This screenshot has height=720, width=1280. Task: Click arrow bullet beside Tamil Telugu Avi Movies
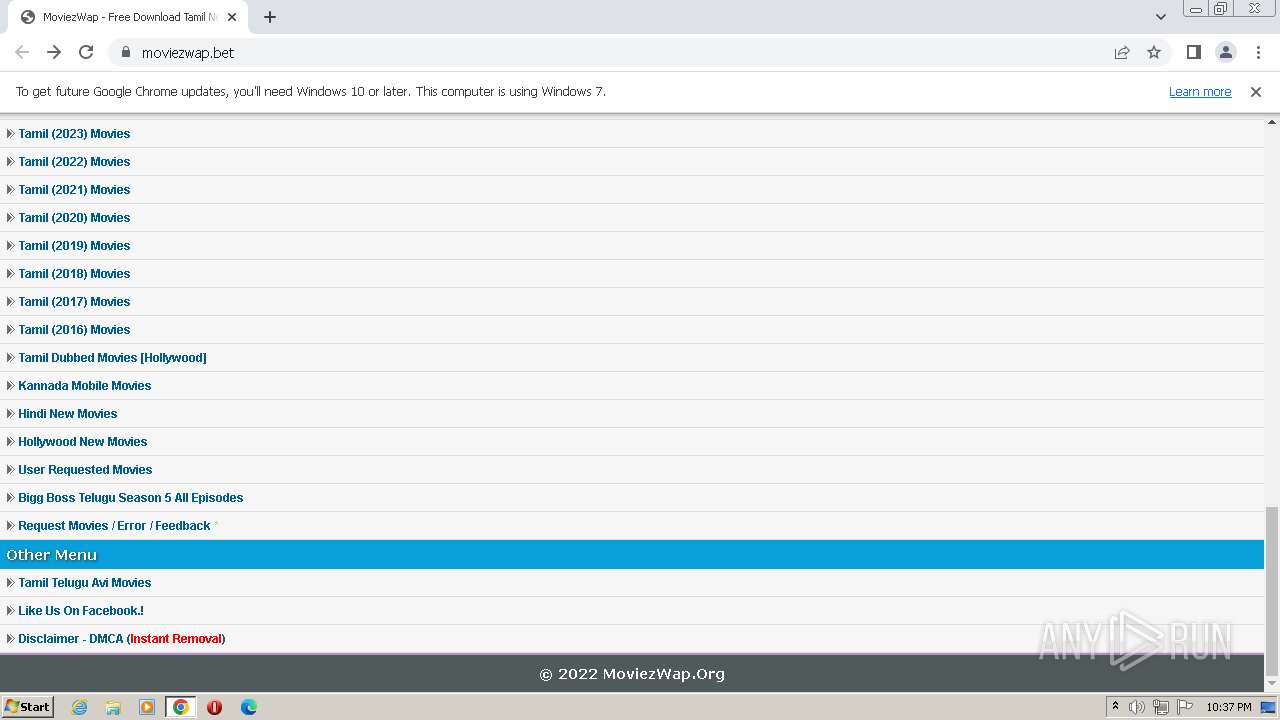pyautogui.click(x=10, y=582)
